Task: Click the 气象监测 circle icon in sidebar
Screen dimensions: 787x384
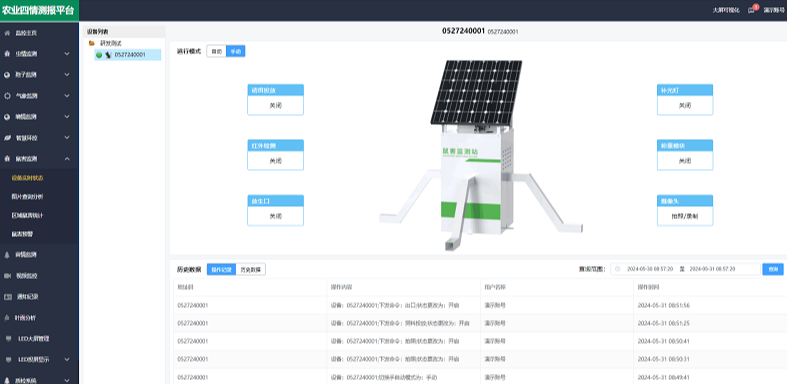Action: 7,95
